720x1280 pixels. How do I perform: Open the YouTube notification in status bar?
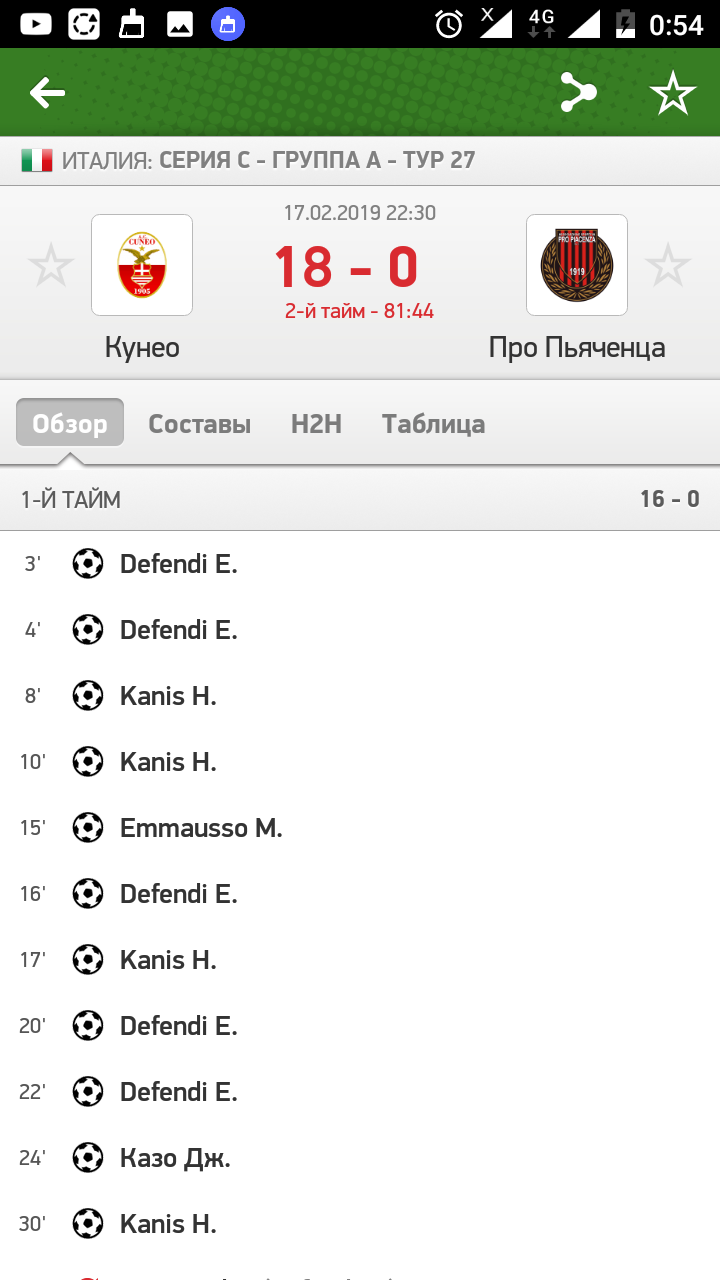[36, 24]
